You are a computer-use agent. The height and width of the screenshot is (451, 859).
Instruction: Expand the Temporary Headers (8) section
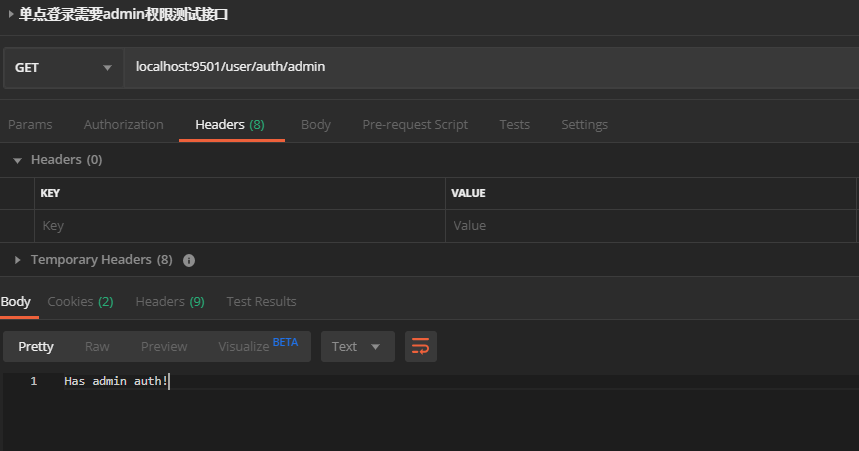click(x=17, y=260)
